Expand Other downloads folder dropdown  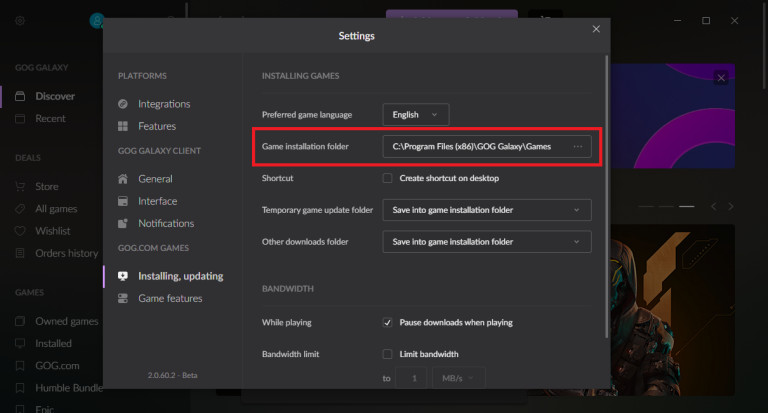click(486, 242)
